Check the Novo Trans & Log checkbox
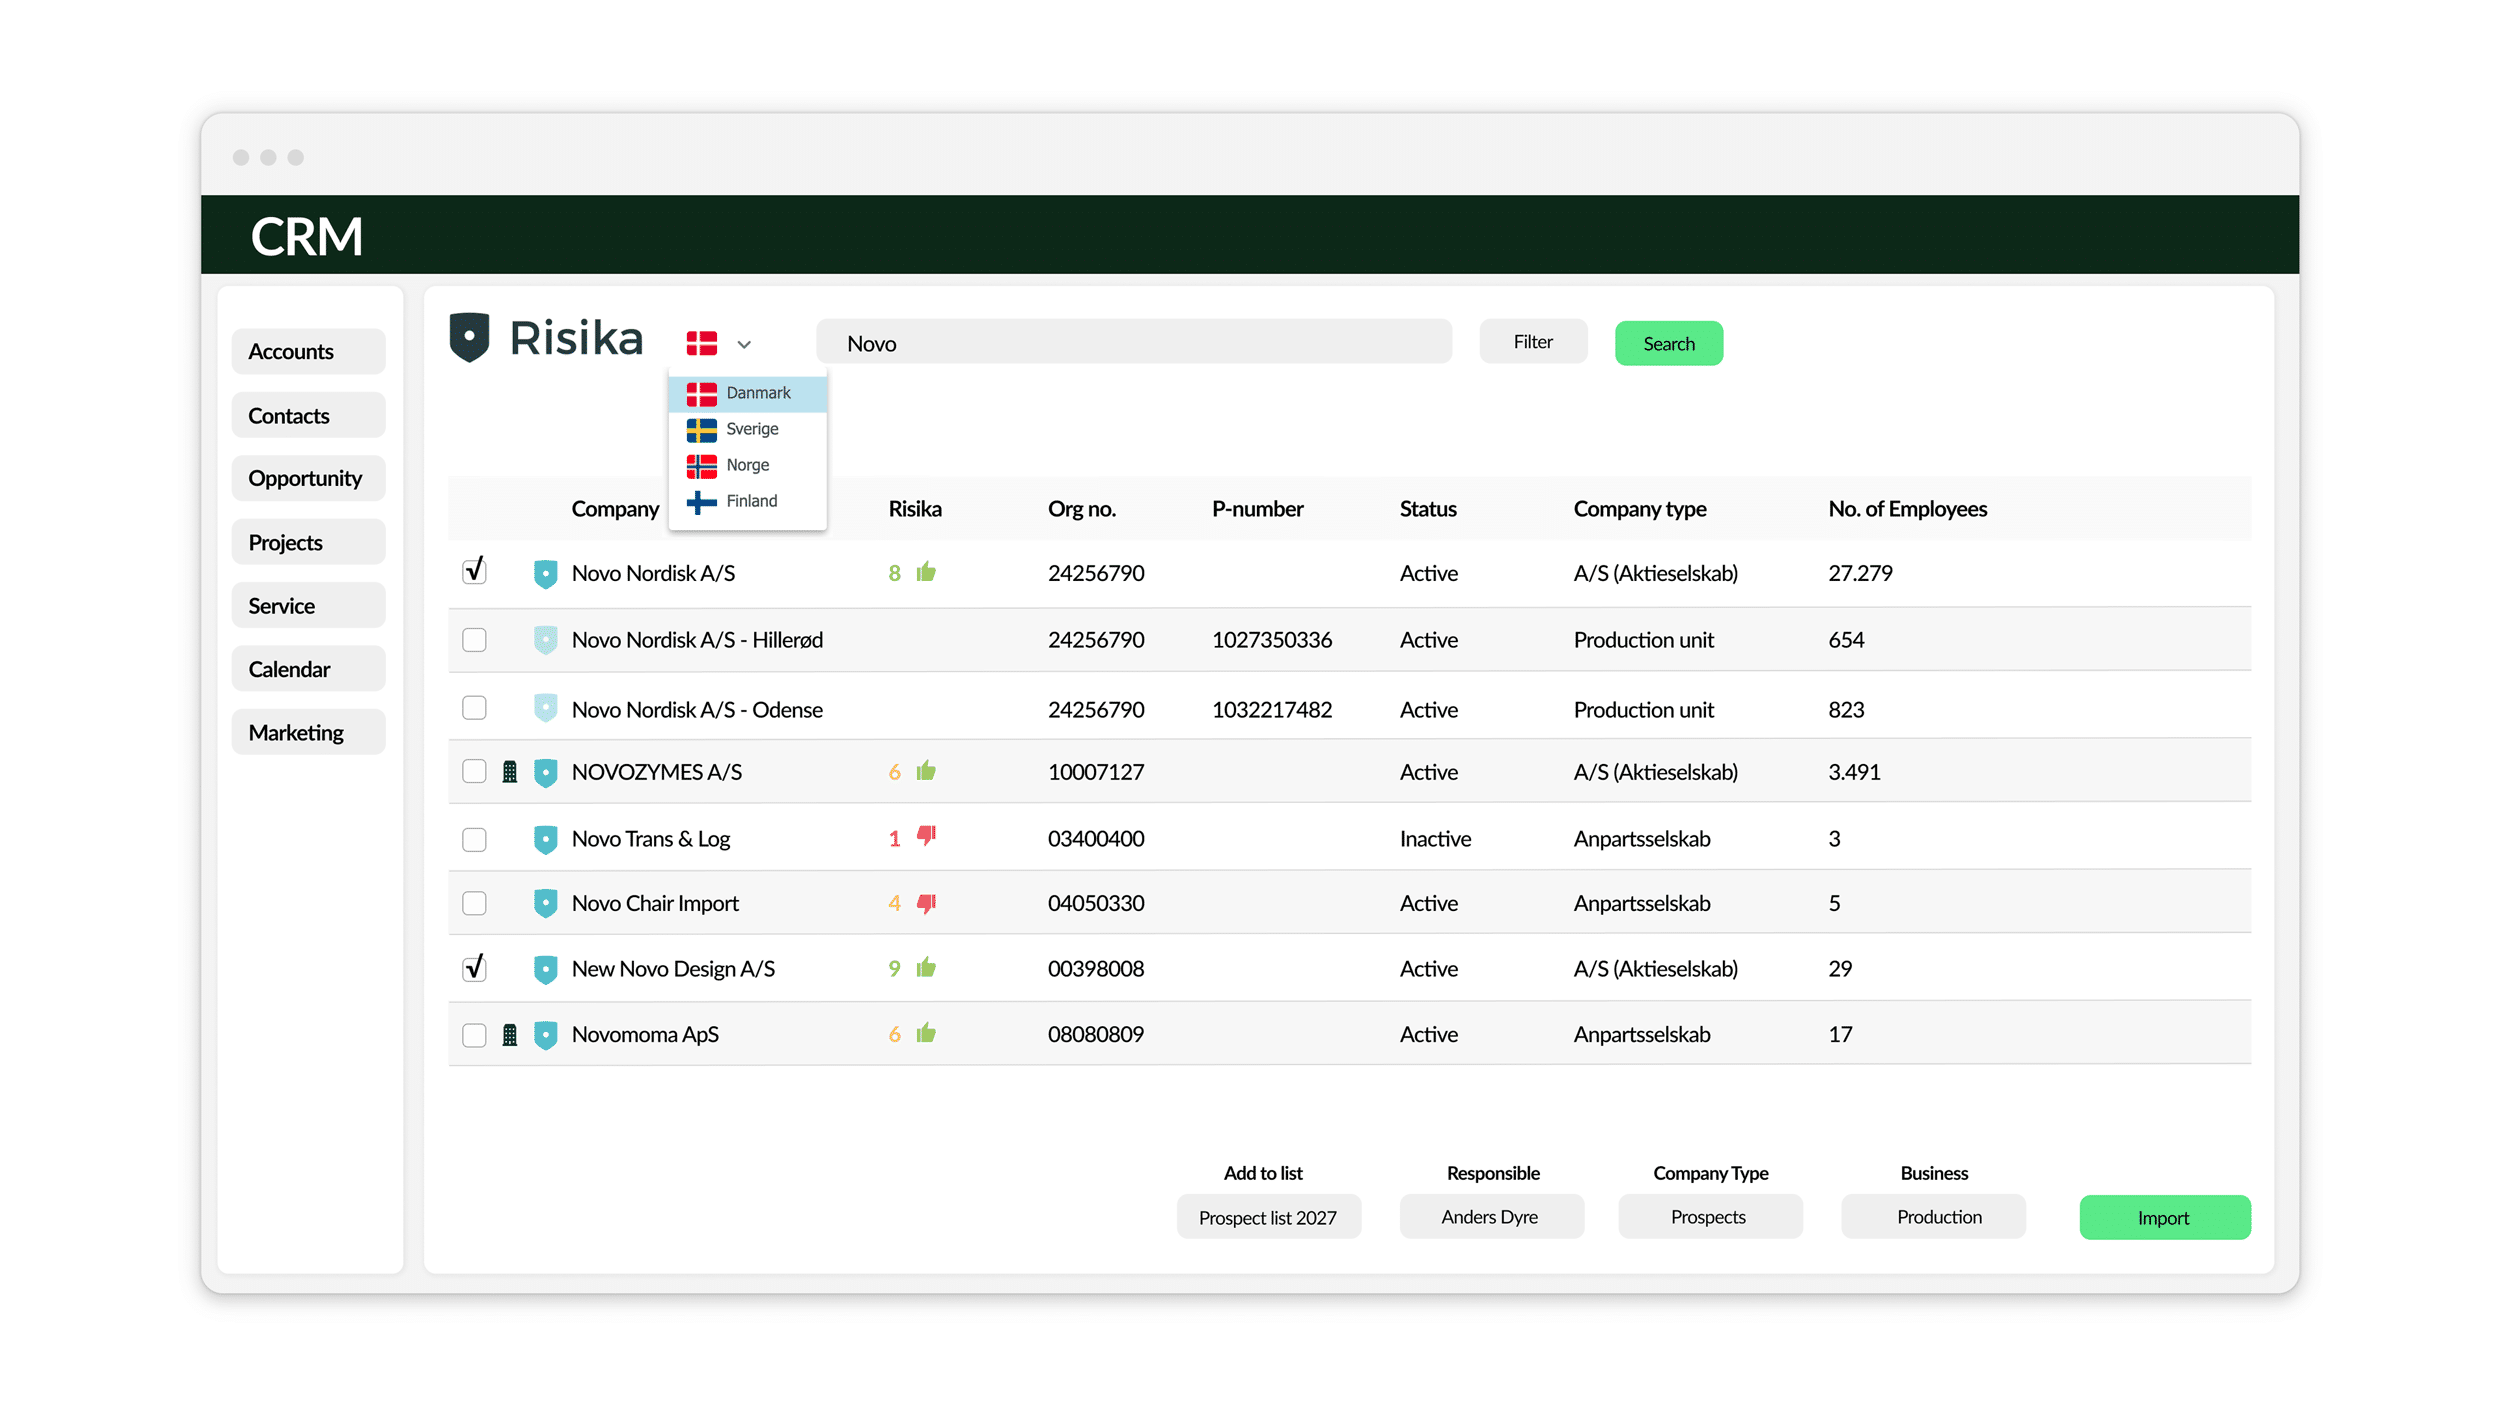The image size is (2500, 1406). (x=474, y=839)
